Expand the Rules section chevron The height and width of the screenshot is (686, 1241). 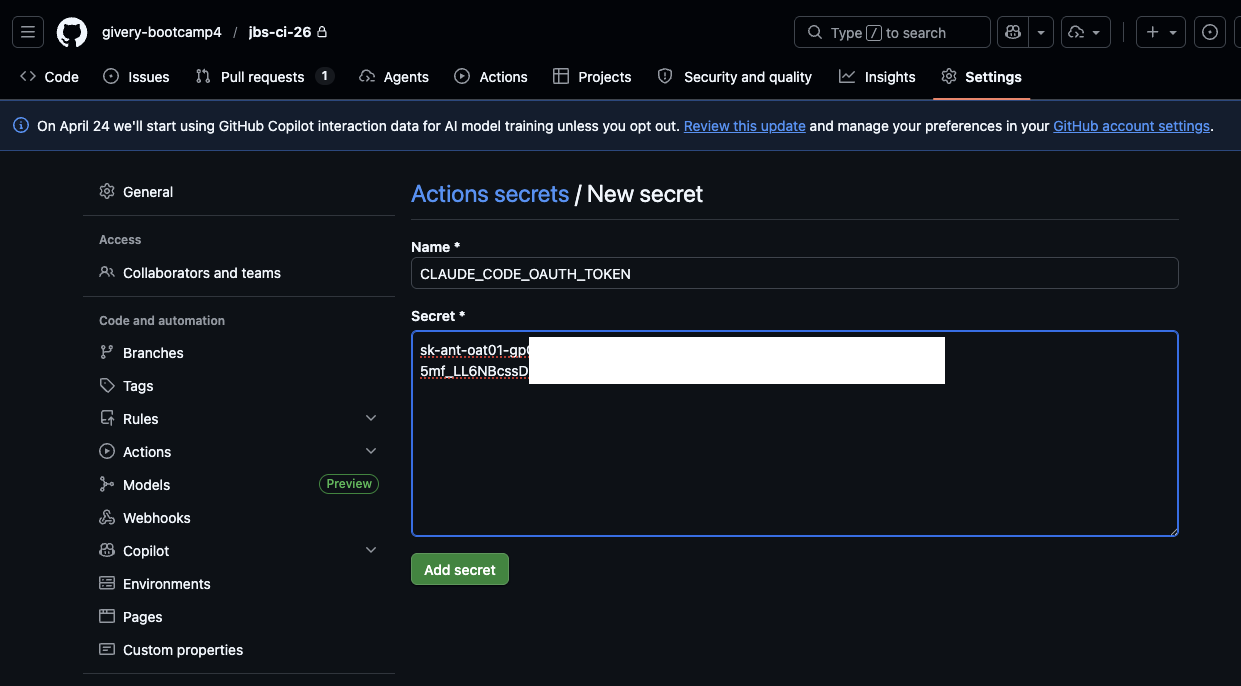pyautogui.click(x=371, y=419)
